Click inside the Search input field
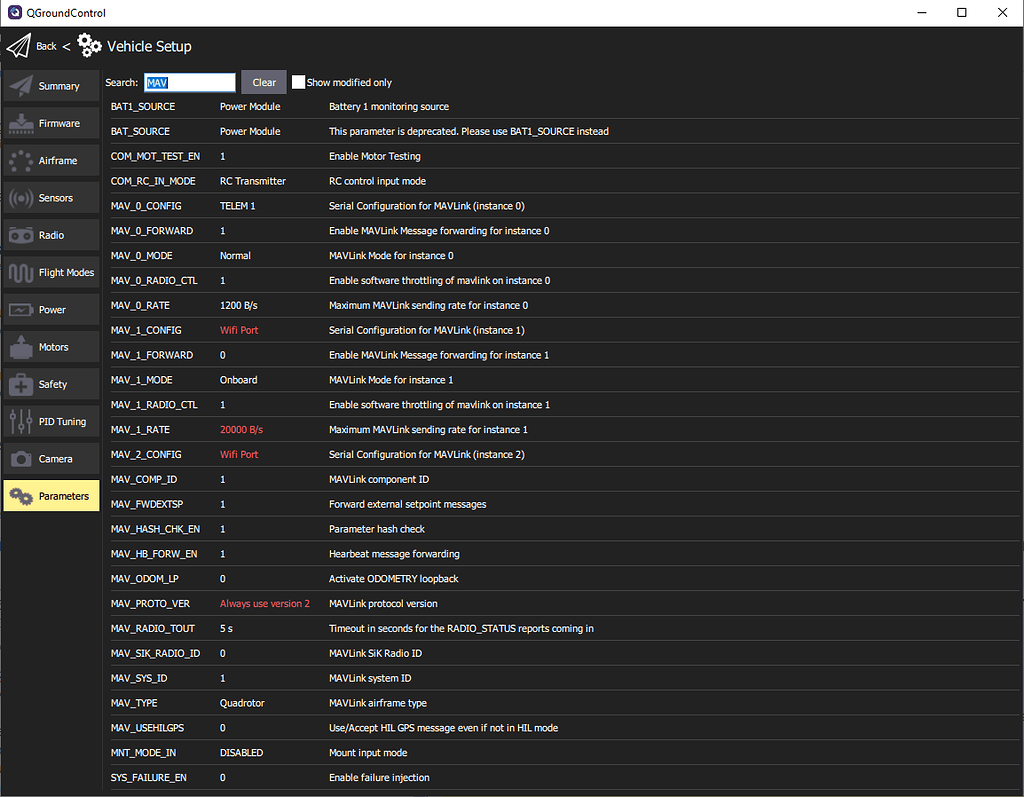Screen dimensions: 1024x797 190,82
